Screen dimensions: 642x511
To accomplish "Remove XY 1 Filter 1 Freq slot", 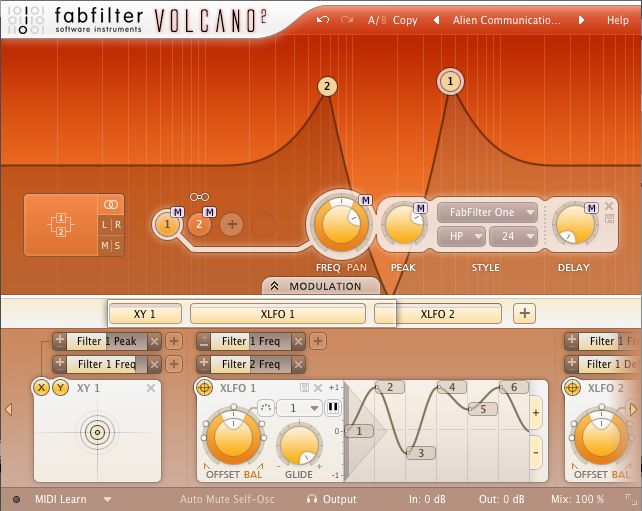I will click(x=154, y=364).
